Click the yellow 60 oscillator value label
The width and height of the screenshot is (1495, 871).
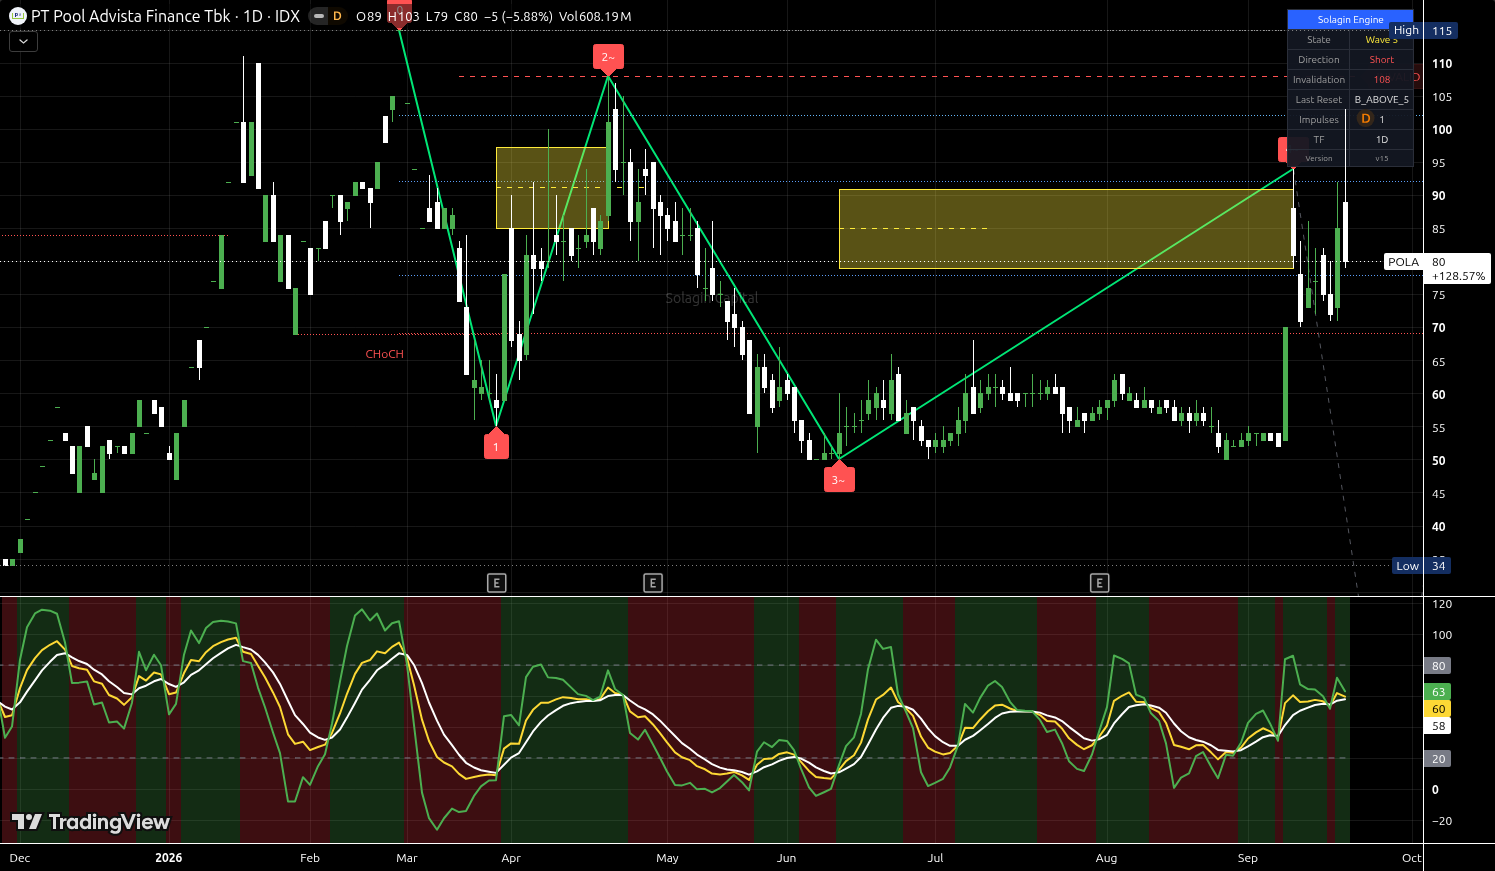[x=1438, y=709]
